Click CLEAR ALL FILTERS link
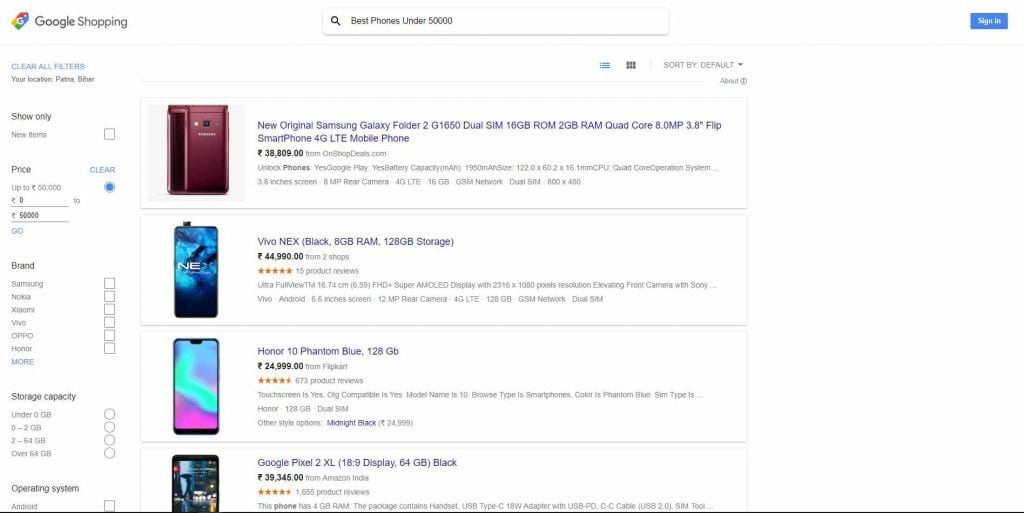The image size is (1024, 513). point(48,67)
